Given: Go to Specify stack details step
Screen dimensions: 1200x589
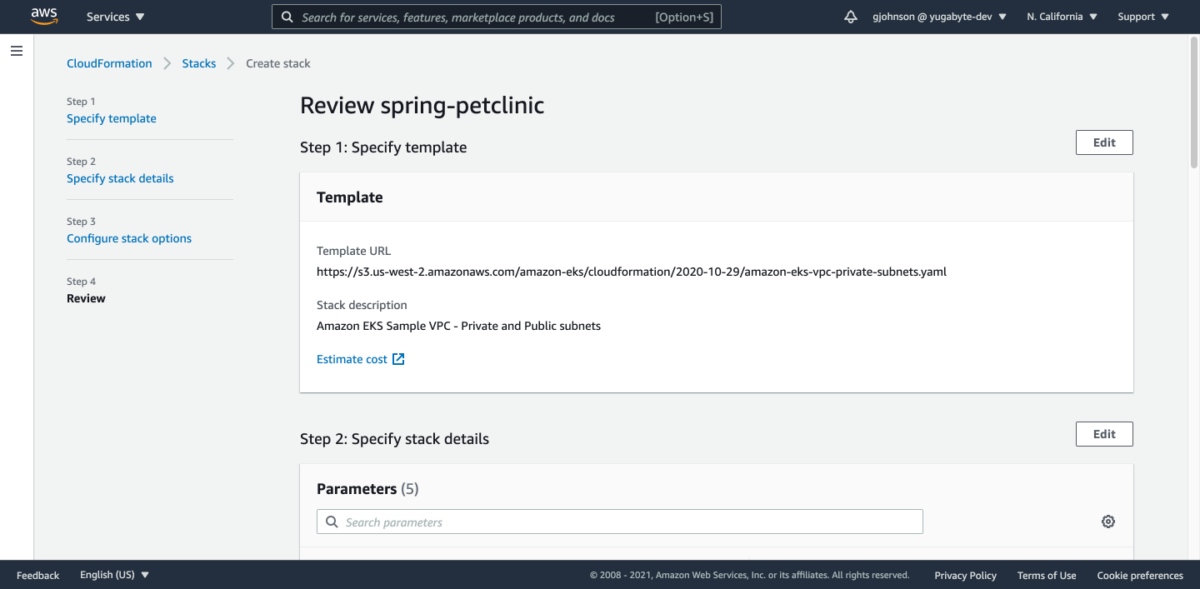Looking at the screenshot, I should [x=120, y=178].
